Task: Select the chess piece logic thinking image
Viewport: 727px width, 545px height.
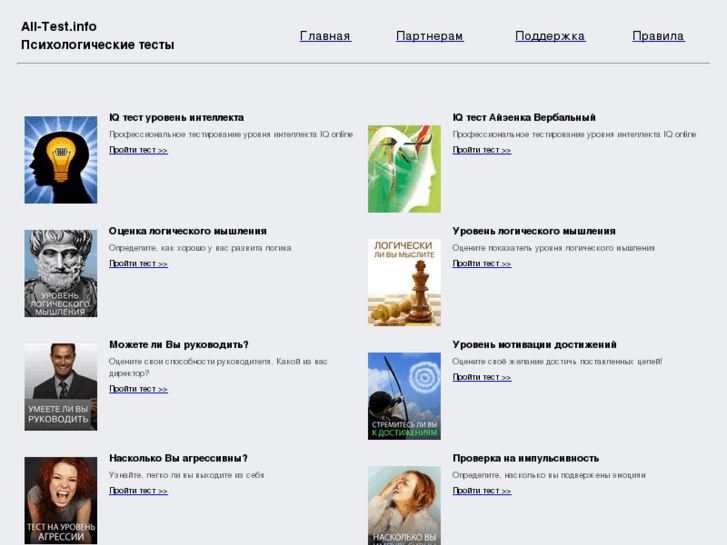Action: tap(404, 281)
